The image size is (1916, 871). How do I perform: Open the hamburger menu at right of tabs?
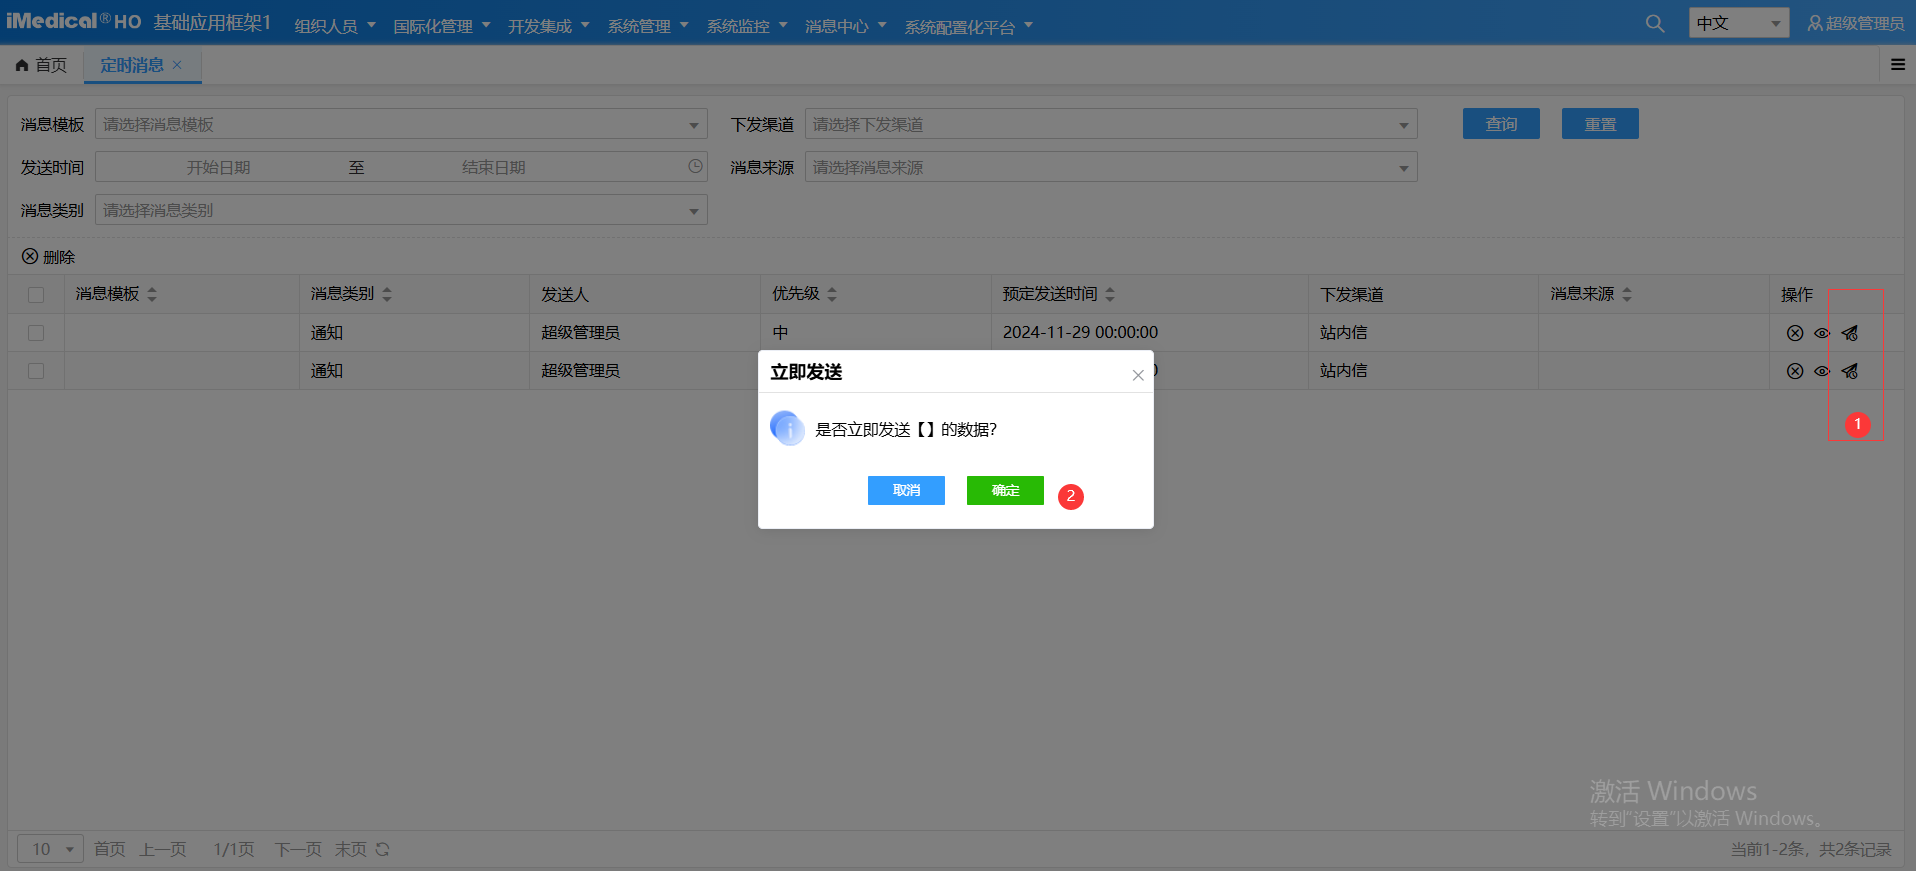(1897, 65)
